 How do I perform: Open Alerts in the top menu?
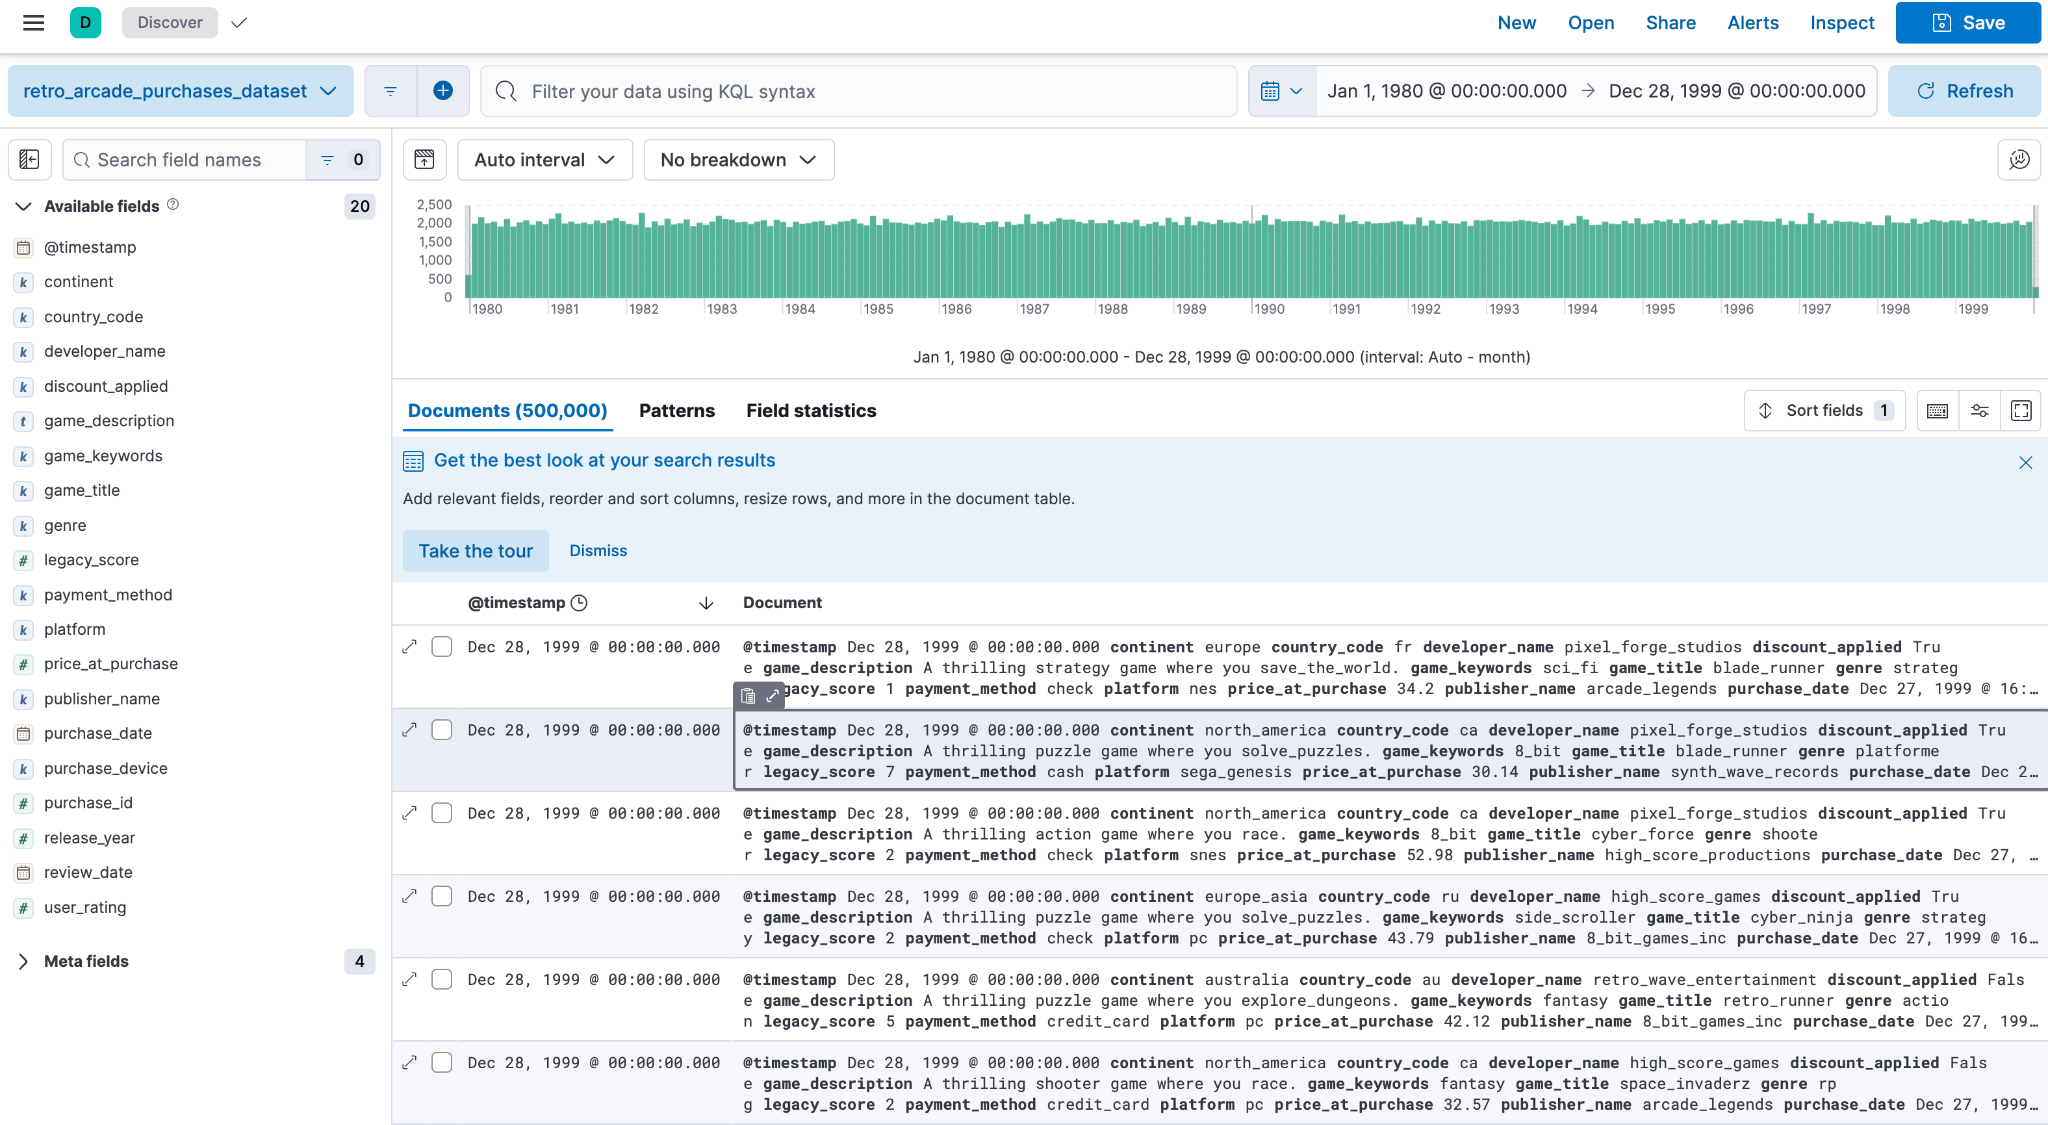pyautogui.click(x=1753, y=22)
